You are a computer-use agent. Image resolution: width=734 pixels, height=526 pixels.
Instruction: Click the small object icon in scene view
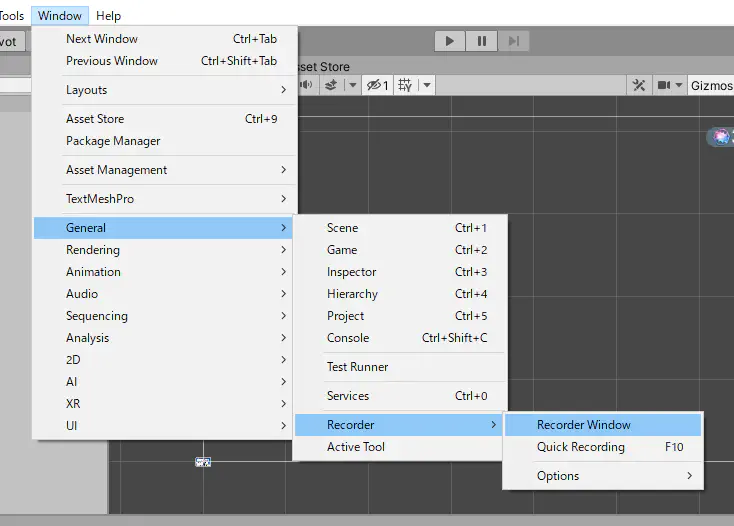coord(203,462)
